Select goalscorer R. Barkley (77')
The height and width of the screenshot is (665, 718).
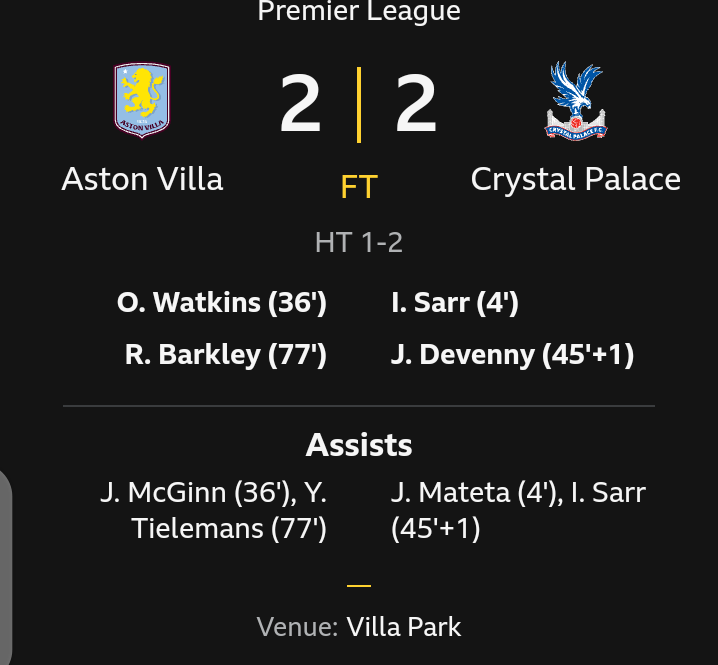click(x=226, y=354)
